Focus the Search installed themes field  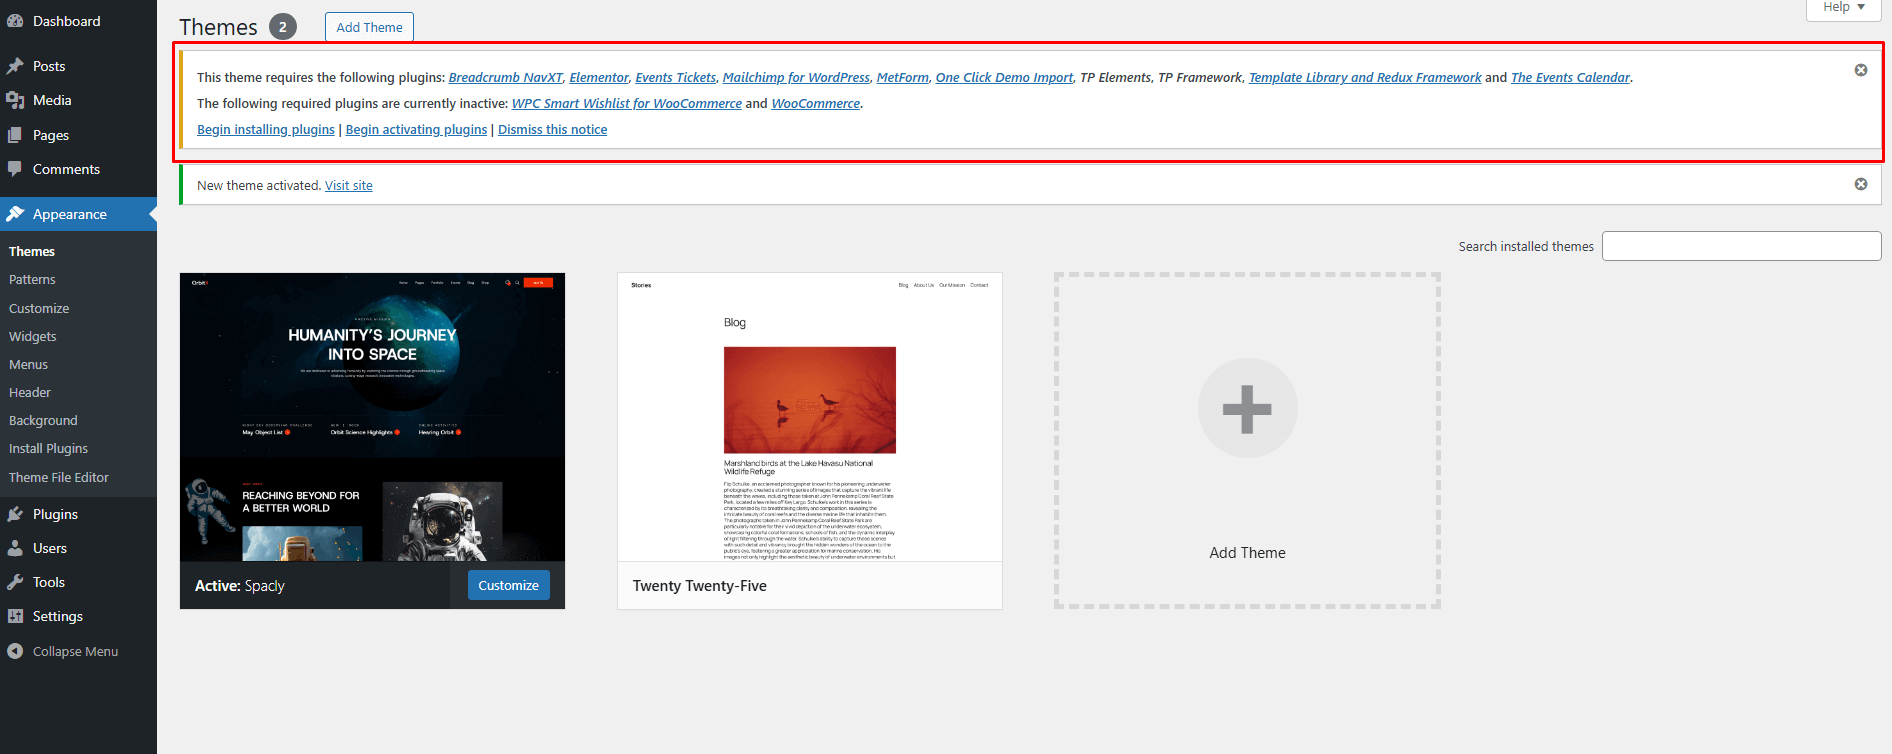1741,246
